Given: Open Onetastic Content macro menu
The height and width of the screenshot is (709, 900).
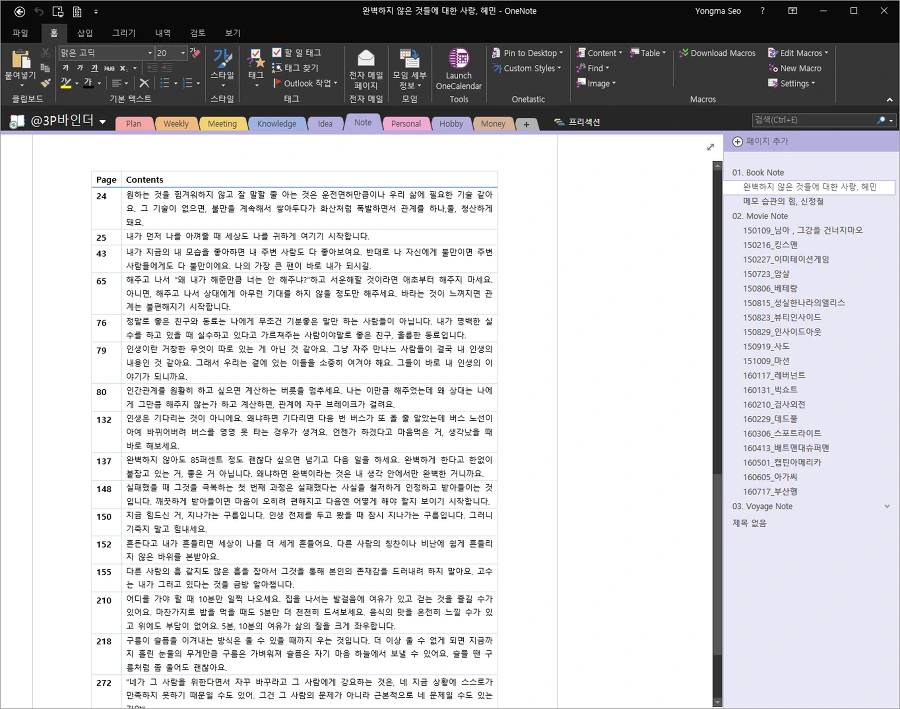Looking at the screenshot, I should [x=599, y=53].
